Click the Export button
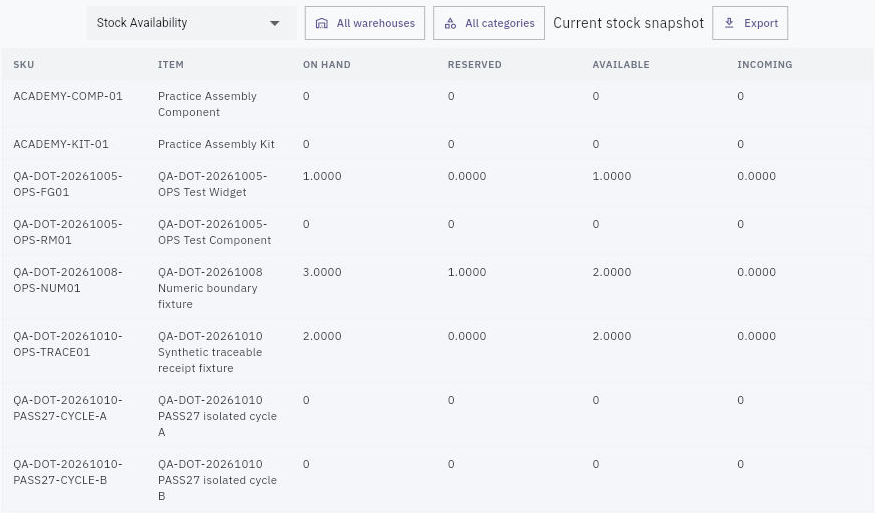 tap(750, 23)
